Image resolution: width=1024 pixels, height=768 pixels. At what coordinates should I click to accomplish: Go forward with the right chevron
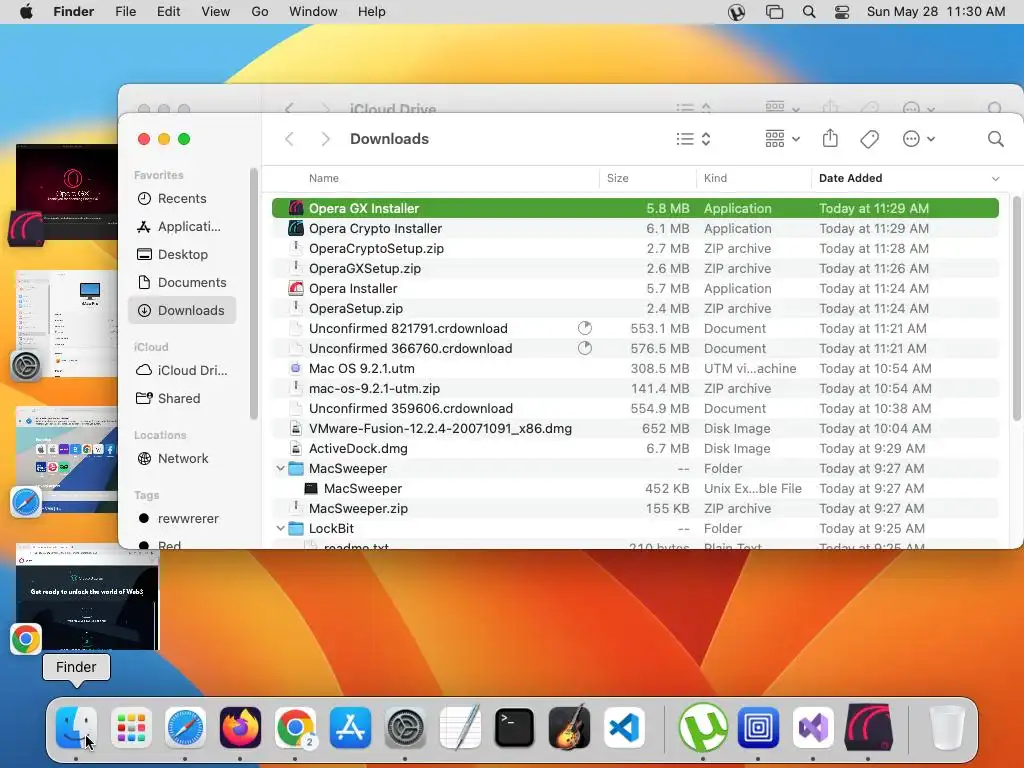point(325,139)
